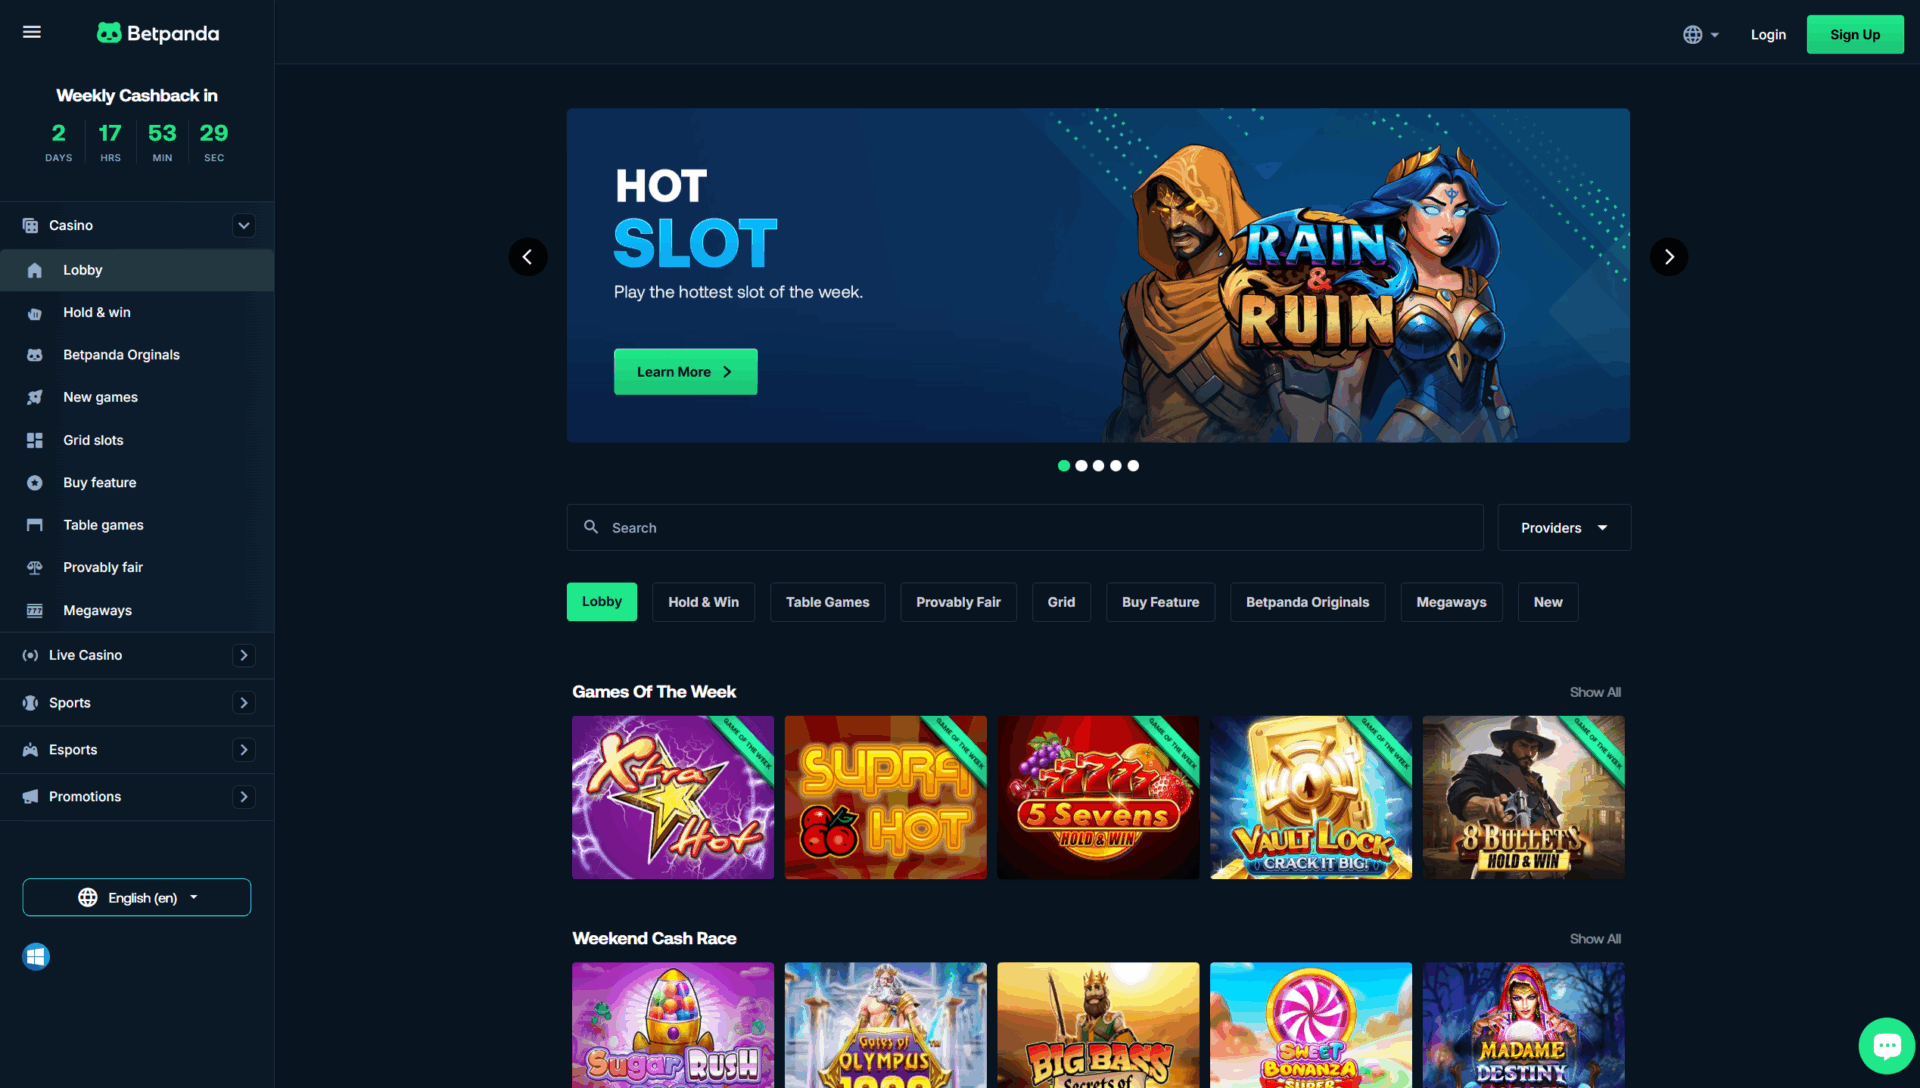Go to the previous carousel banner

coord(528,257)
